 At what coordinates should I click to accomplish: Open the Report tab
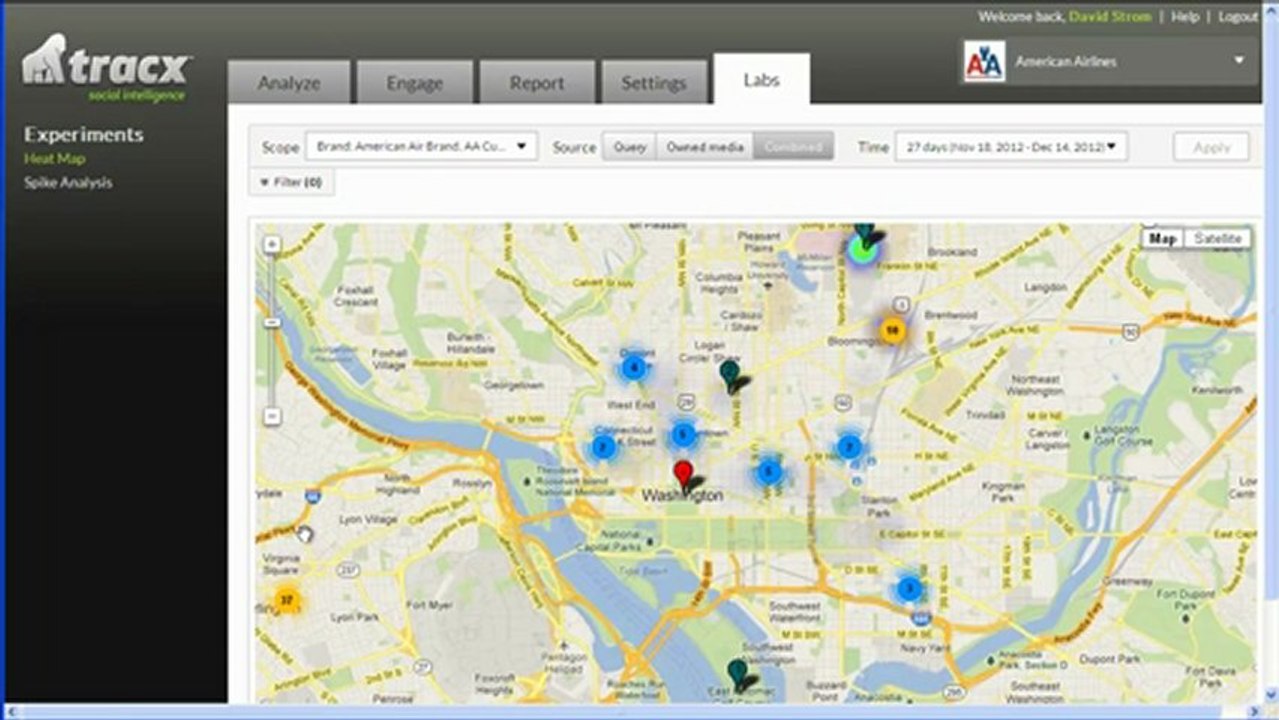pyautogui.click(x=537, y=83)
